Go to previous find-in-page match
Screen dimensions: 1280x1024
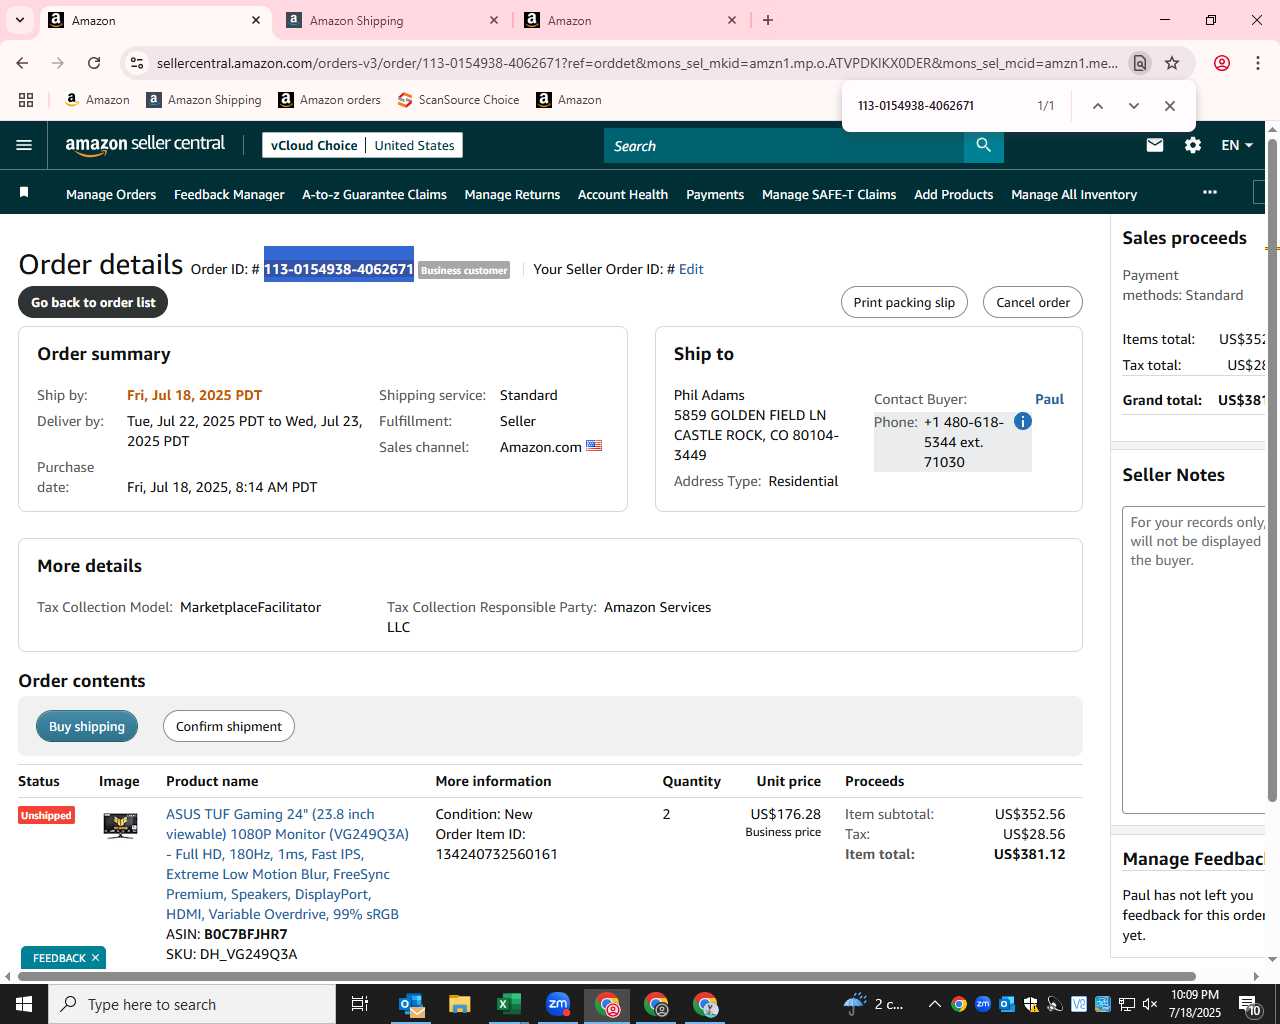[1097, 106]
